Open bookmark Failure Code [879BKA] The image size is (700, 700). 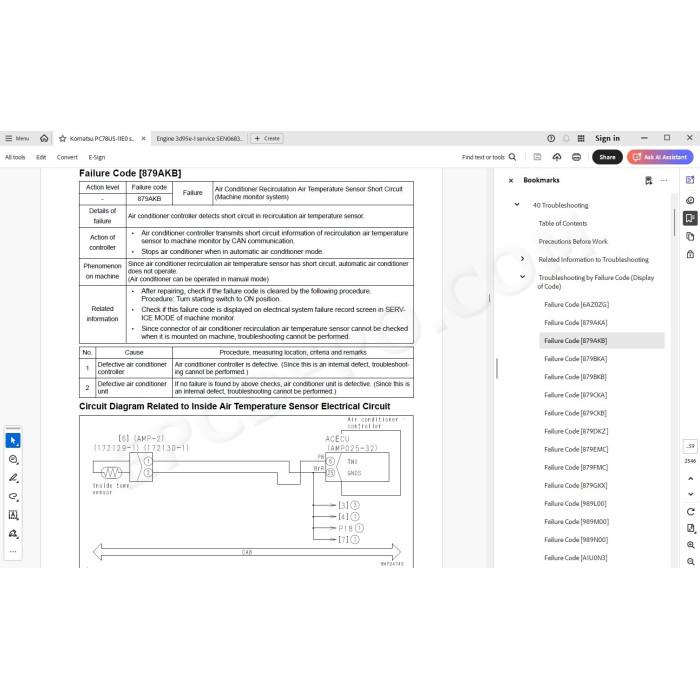(575, 358)
